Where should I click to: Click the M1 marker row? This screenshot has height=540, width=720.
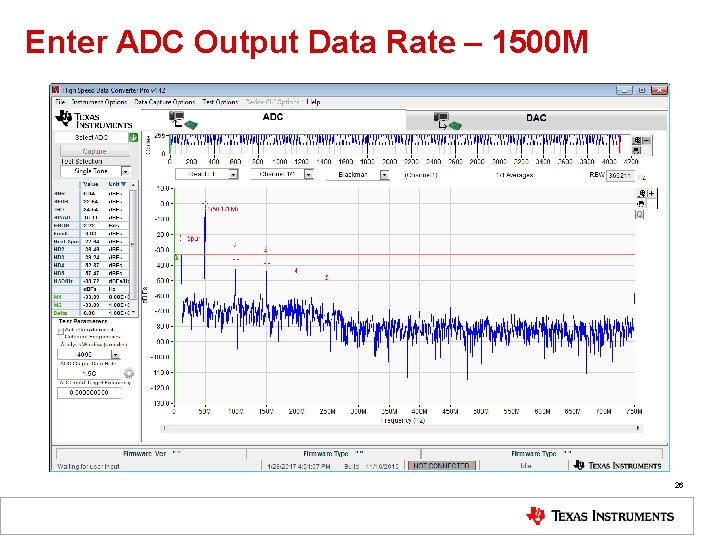pyautogui.click(x=91, y=297)
